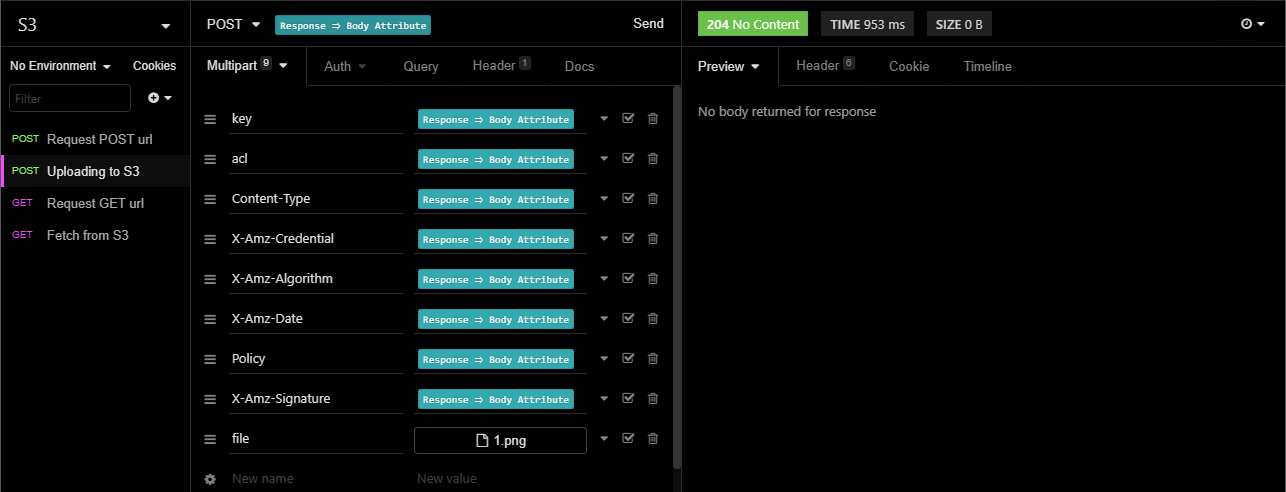Open the Cookies manager
This screenshot has width=1286, height=492.
tap(154, 66)
